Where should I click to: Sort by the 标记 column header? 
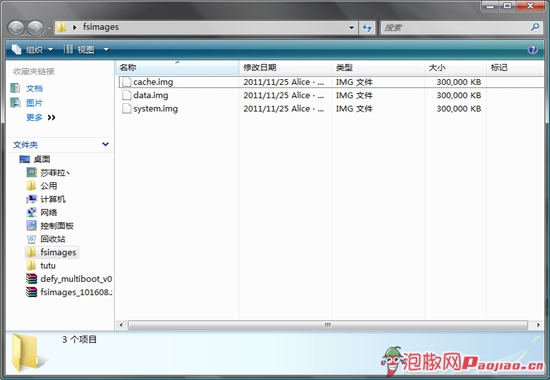[515, 67]
